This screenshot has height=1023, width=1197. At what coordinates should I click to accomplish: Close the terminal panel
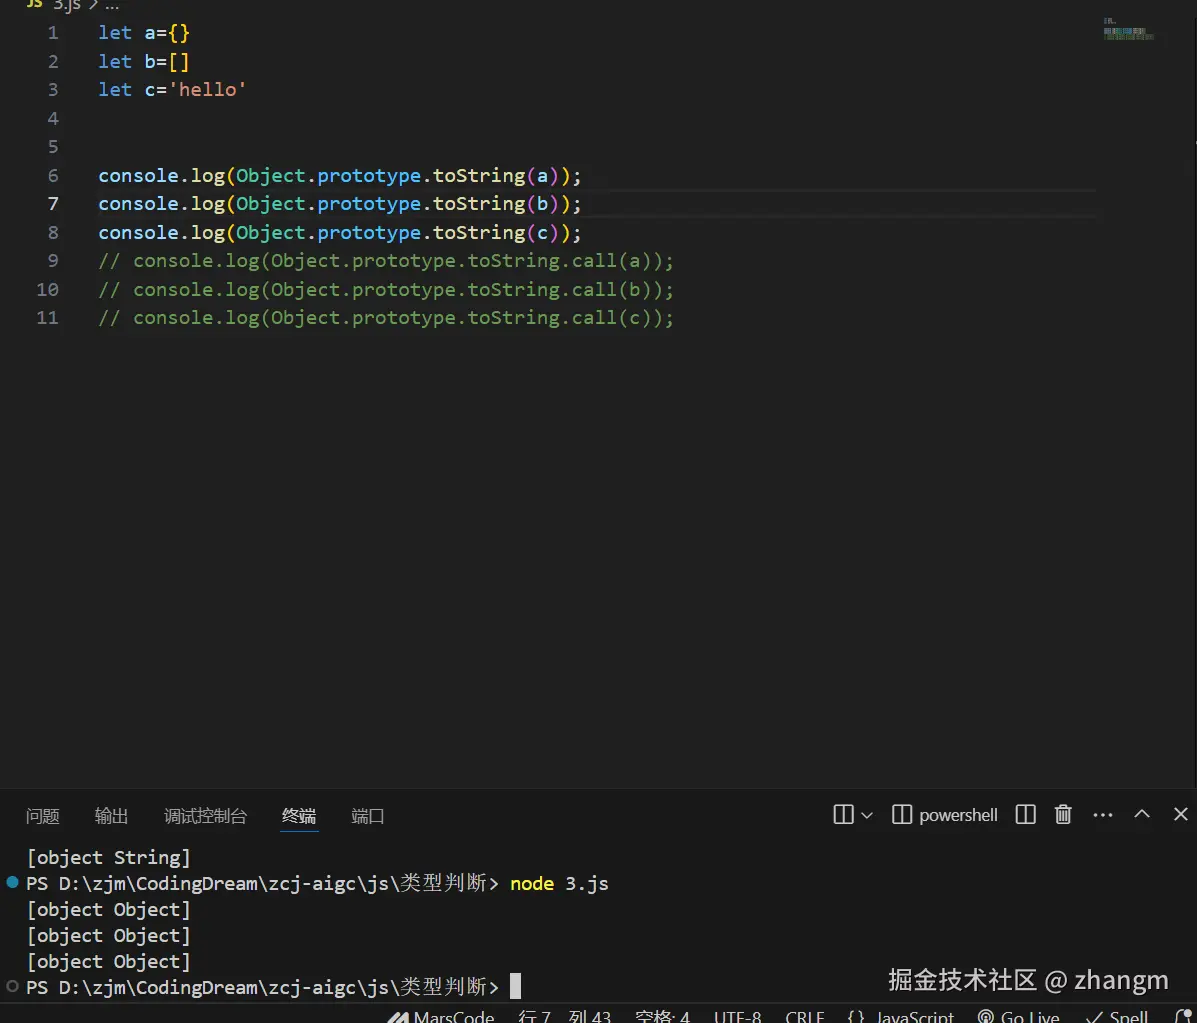coord(1181,815)
